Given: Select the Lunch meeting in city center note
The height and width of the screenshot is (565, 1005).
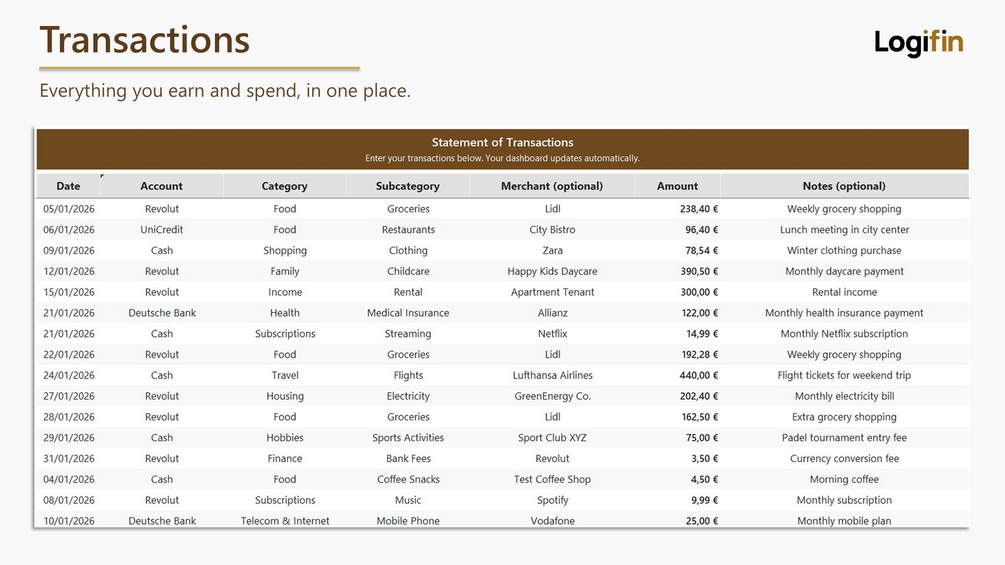Looking at the screenshot, I should tap(844, 229).
